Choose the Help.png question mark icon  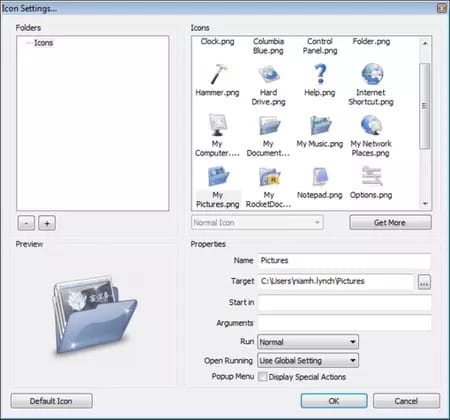(x=320, y=80)
